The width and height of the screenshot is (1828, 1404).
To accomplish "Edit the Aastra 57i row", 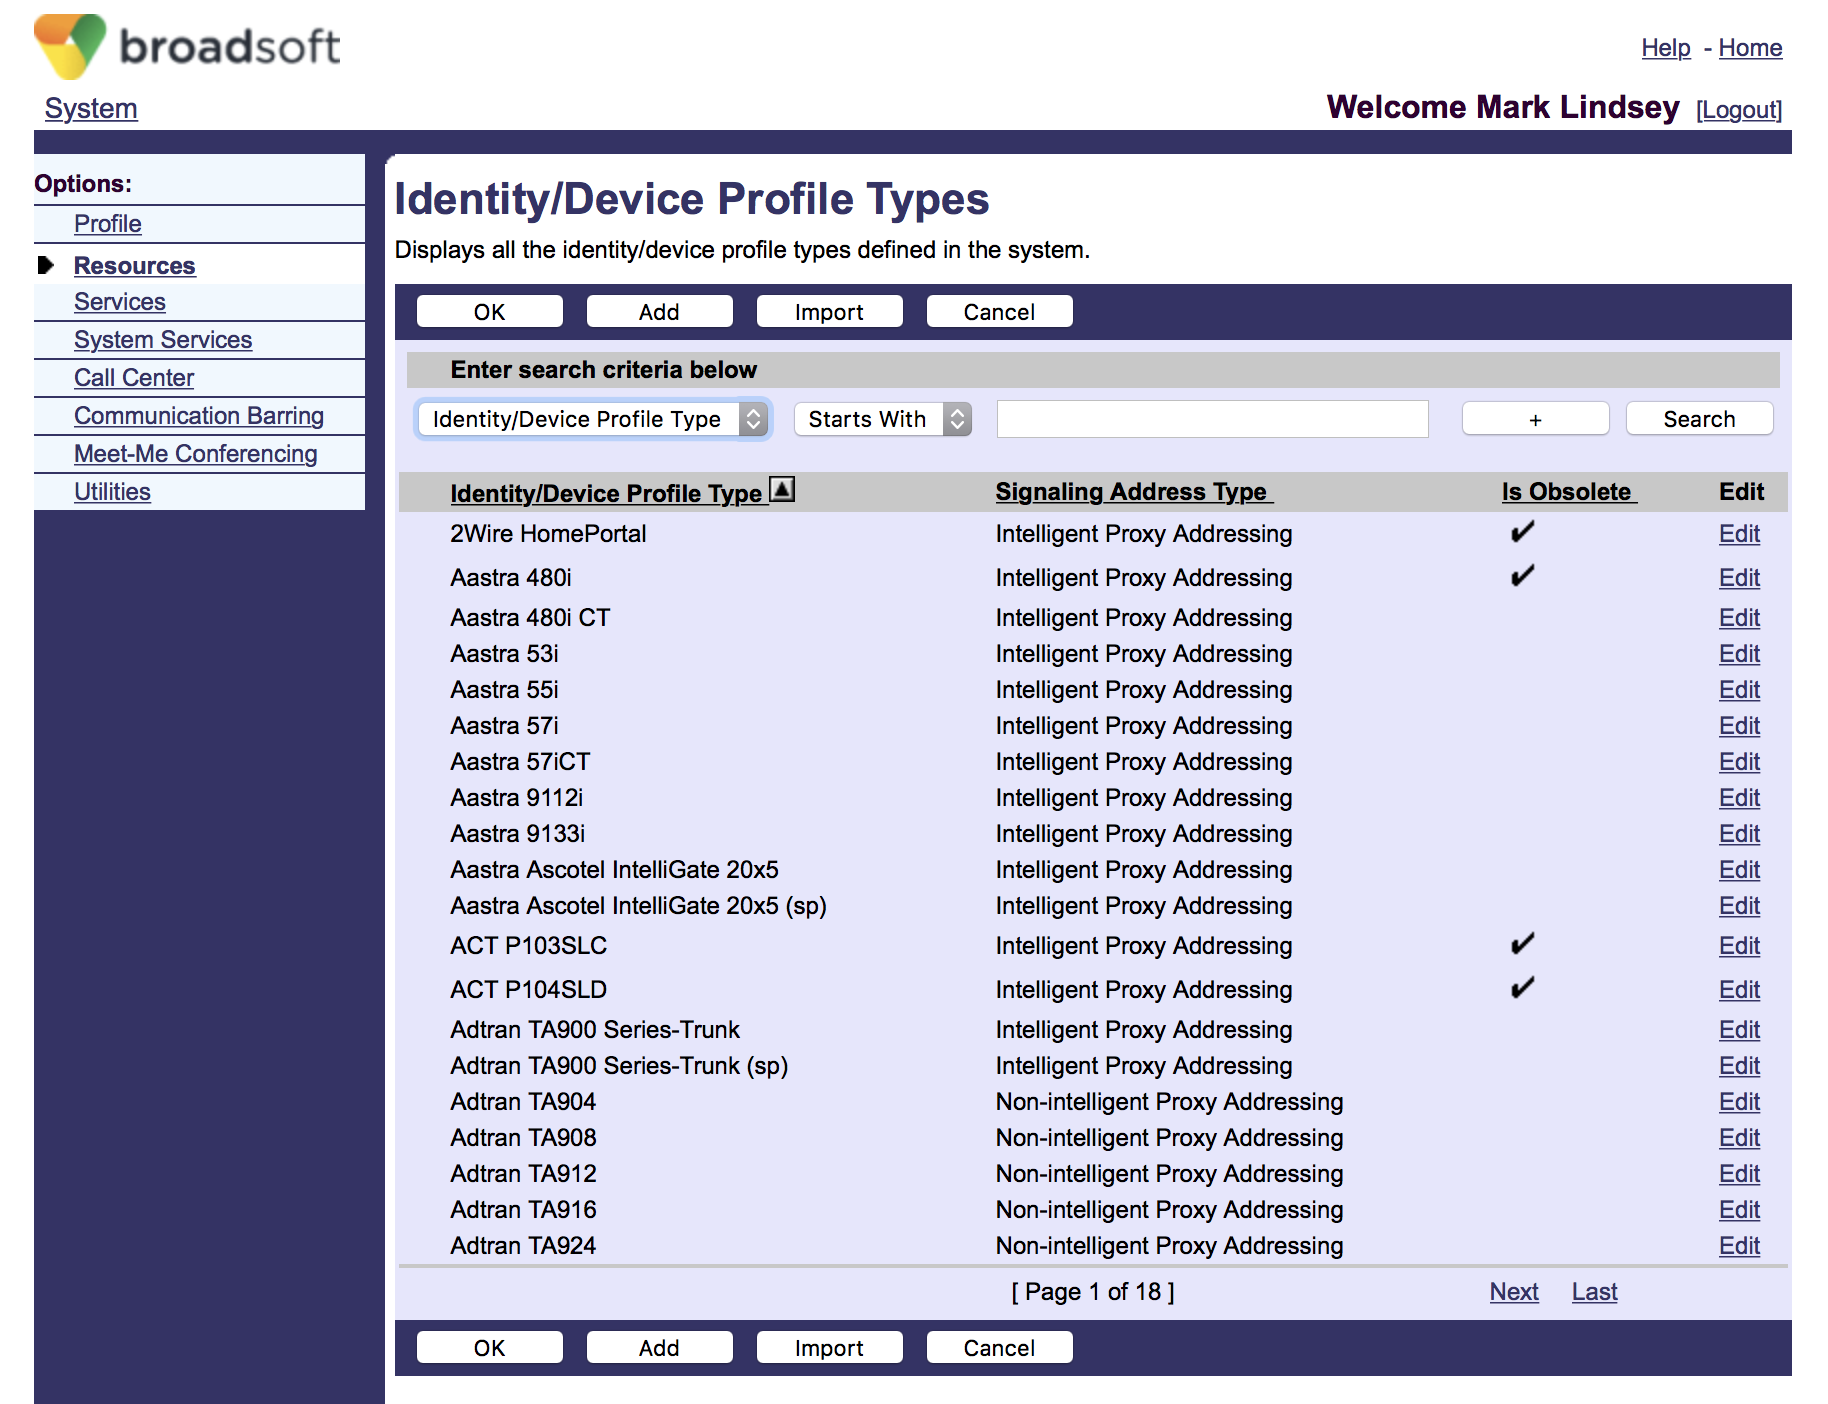I will (x=1739, y=726).
